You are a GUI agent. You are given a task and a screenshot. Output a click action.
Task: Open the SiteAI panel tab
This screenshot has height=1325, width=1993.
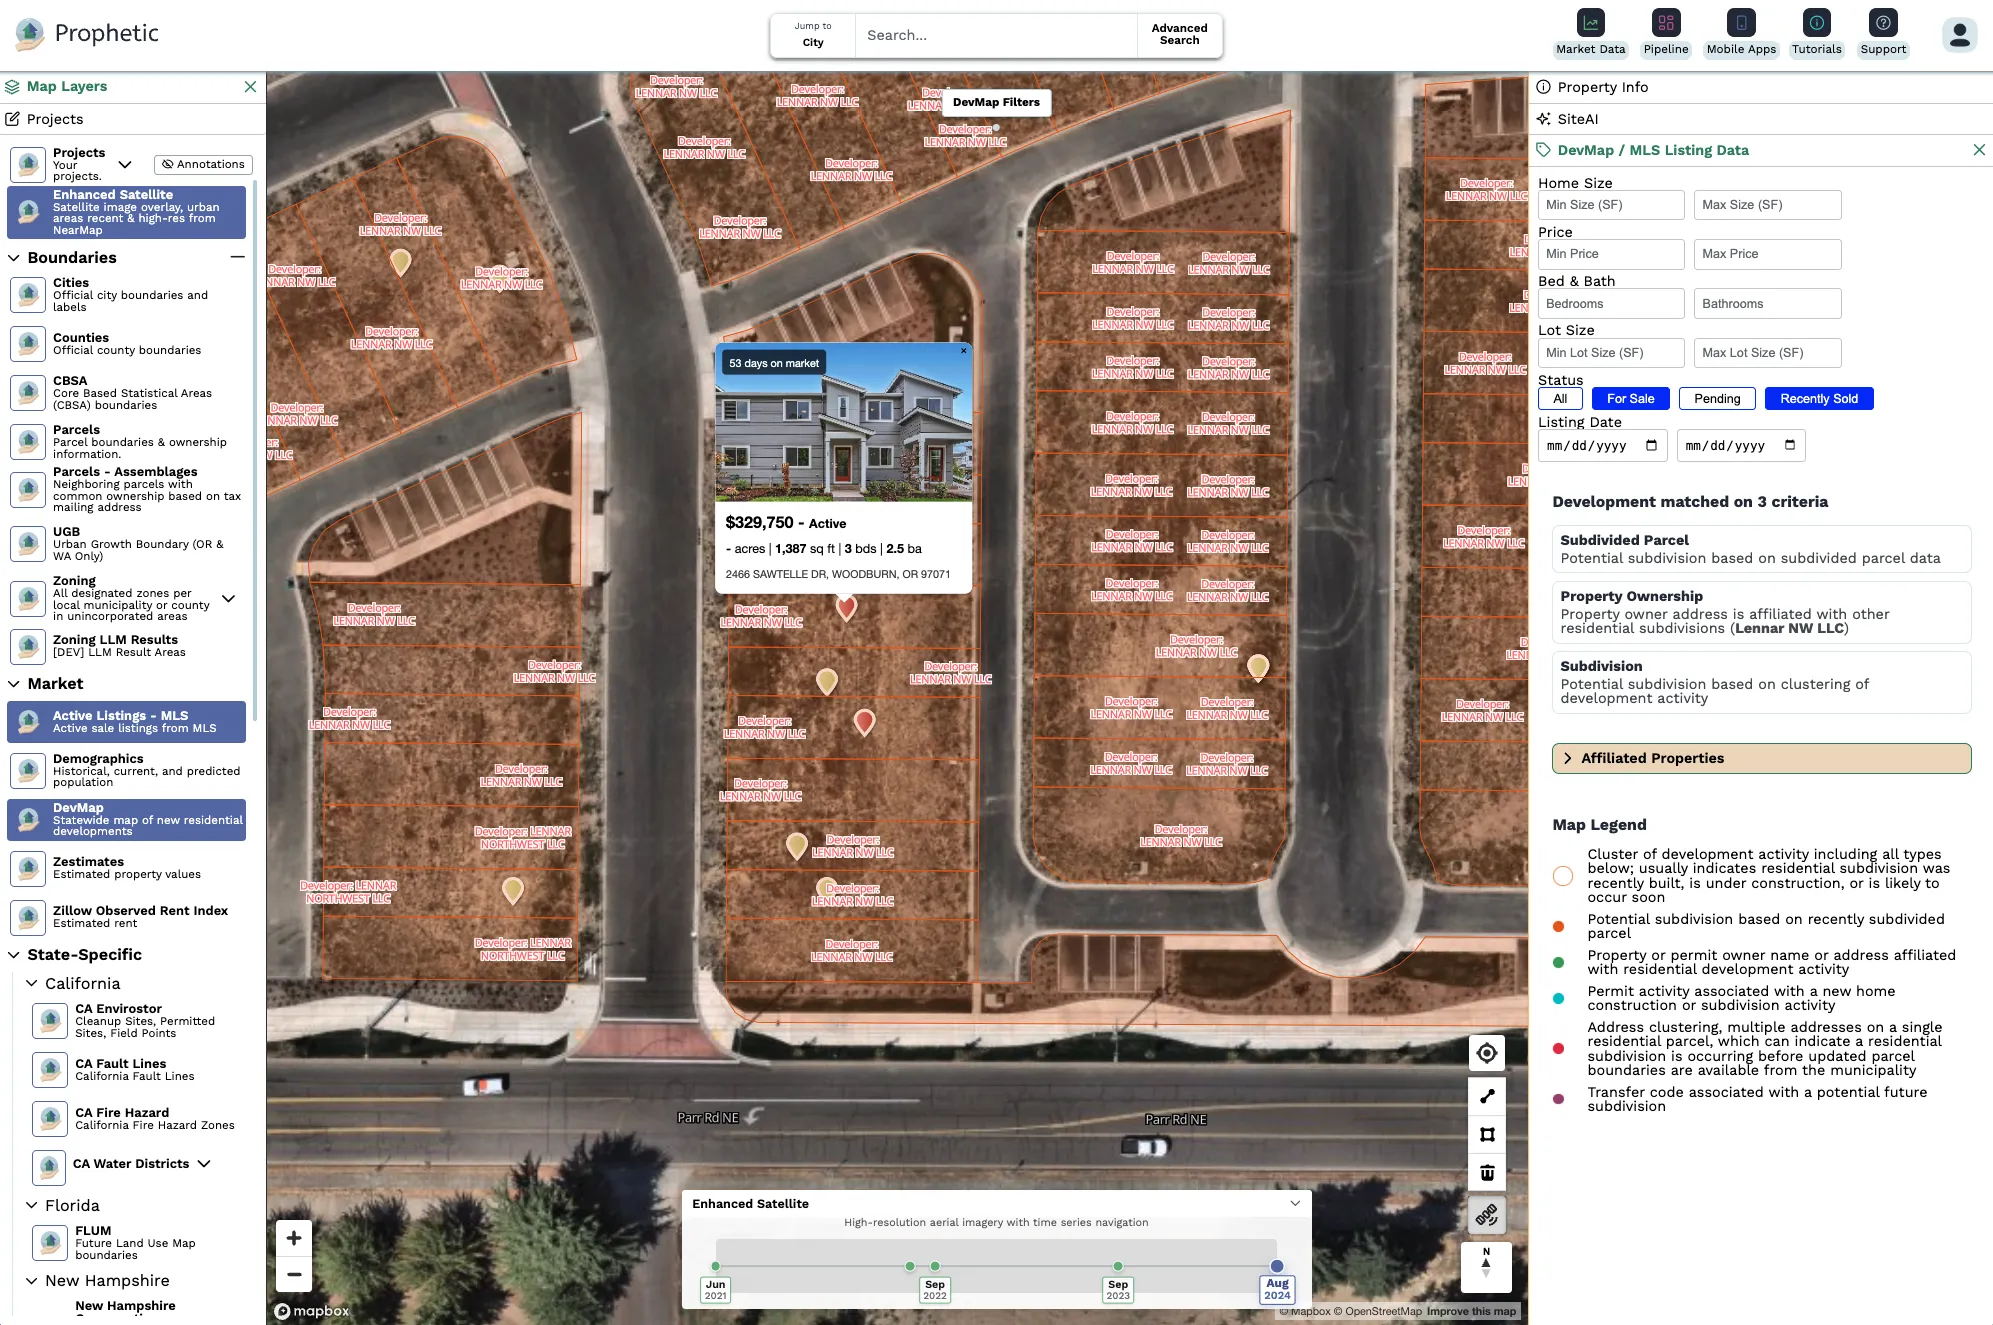pos(1577,119)
